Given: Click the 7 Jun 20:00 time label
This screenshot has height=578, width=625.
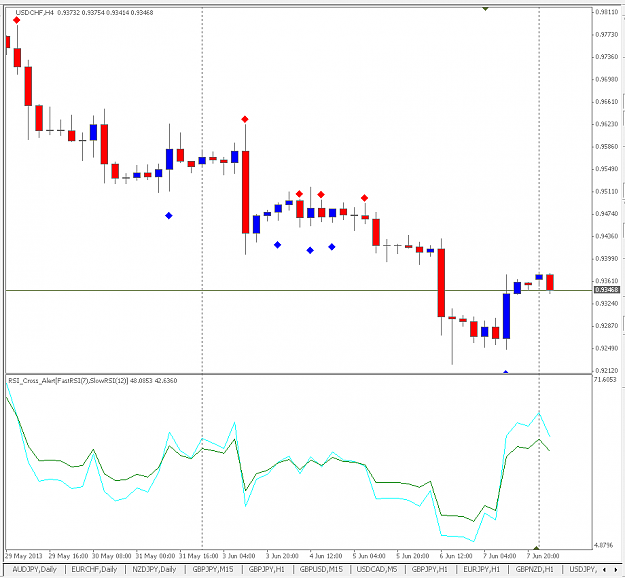Looking at the screenshot, I should pyautogui.click(x=543, y=556).
